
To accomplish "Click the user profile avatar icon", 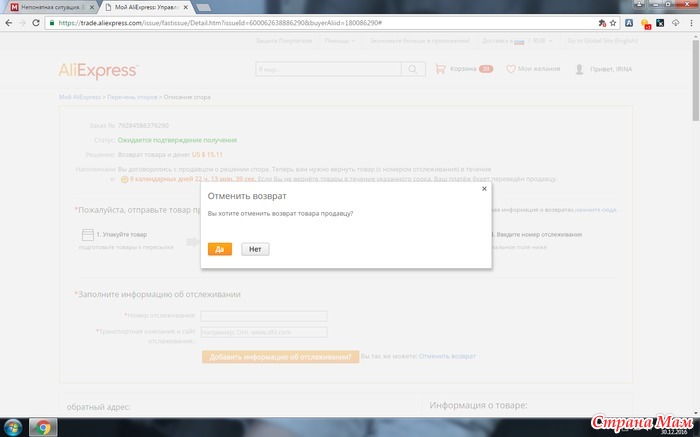I will pyautogui.click(x=579, y=69).
